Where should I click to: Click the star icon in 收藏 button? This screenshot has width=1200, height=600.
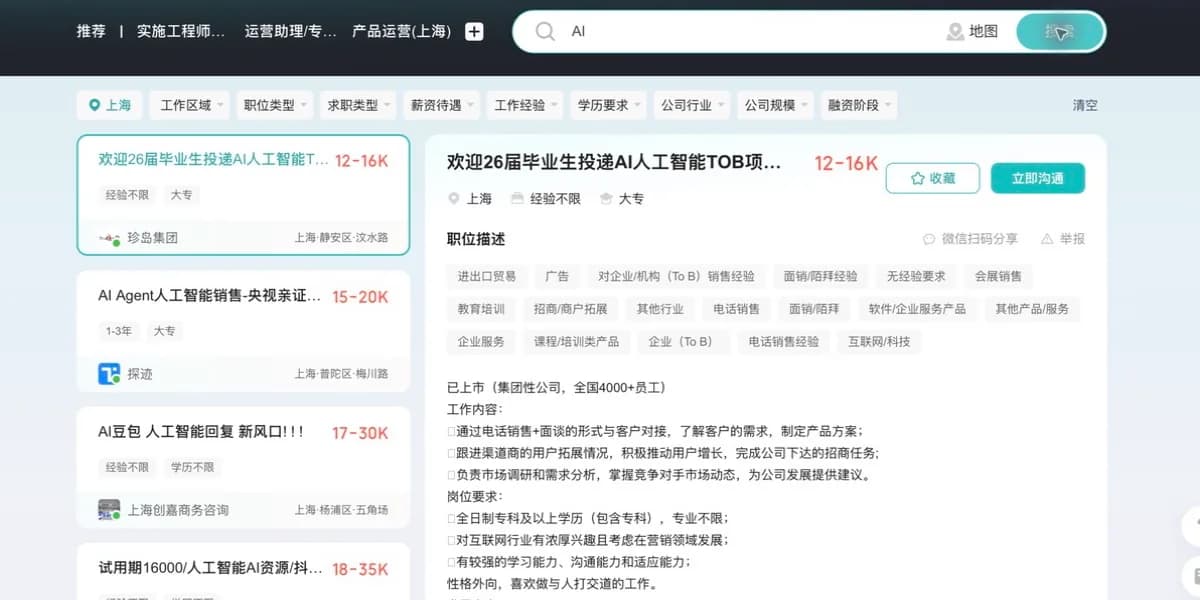point(917,178)
